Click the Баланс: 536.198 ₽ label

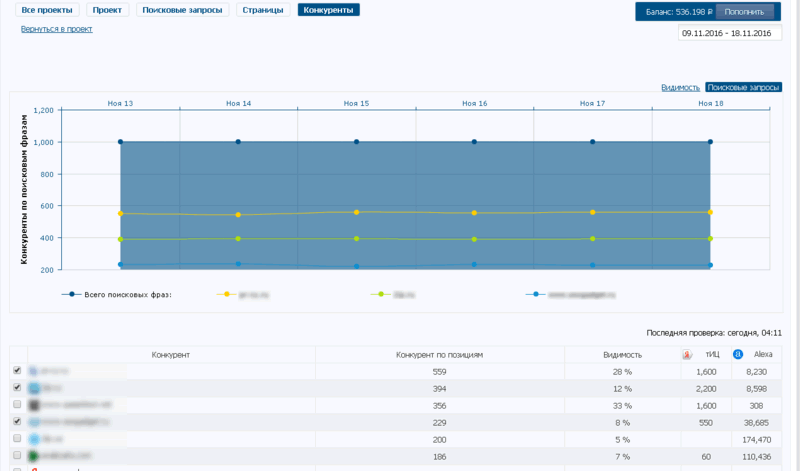(679, 12)
